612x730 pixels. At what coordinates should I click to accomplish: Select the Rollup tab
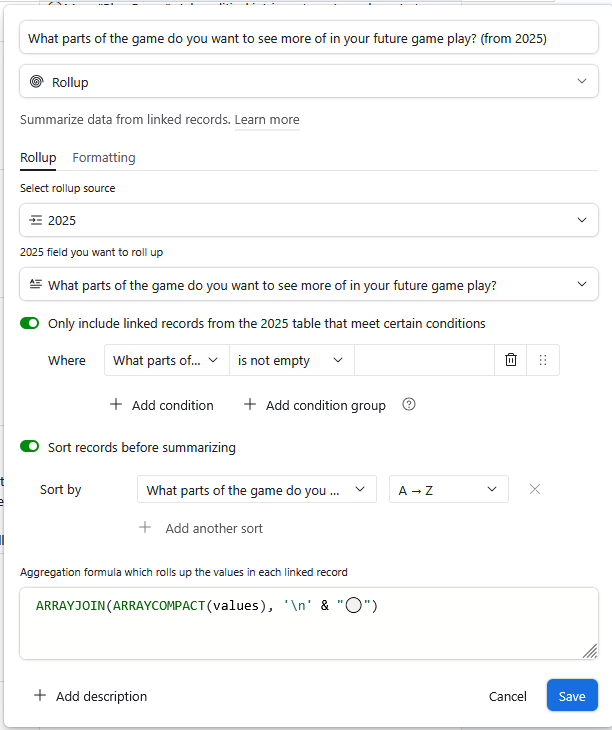[38, 158]
